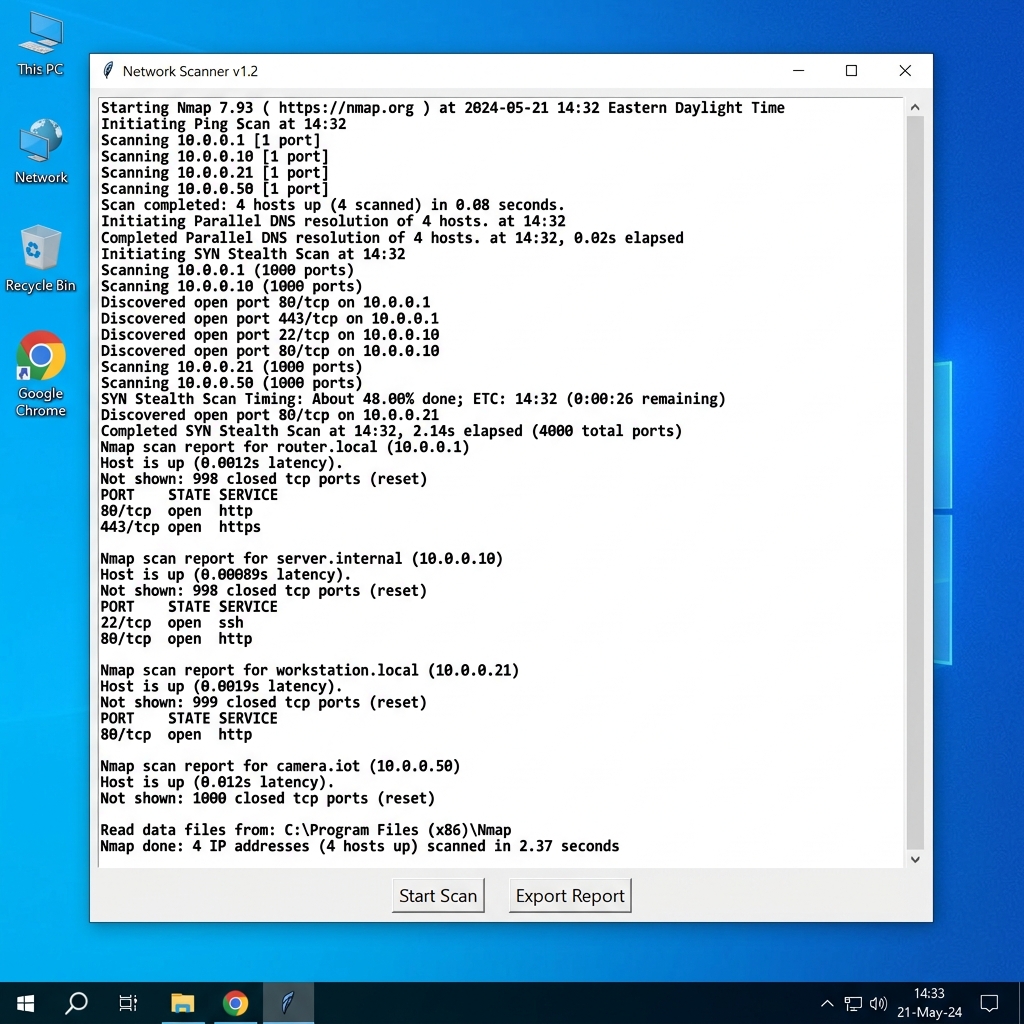
Task: Open the clock and date panel
Action: point(929,1001)
